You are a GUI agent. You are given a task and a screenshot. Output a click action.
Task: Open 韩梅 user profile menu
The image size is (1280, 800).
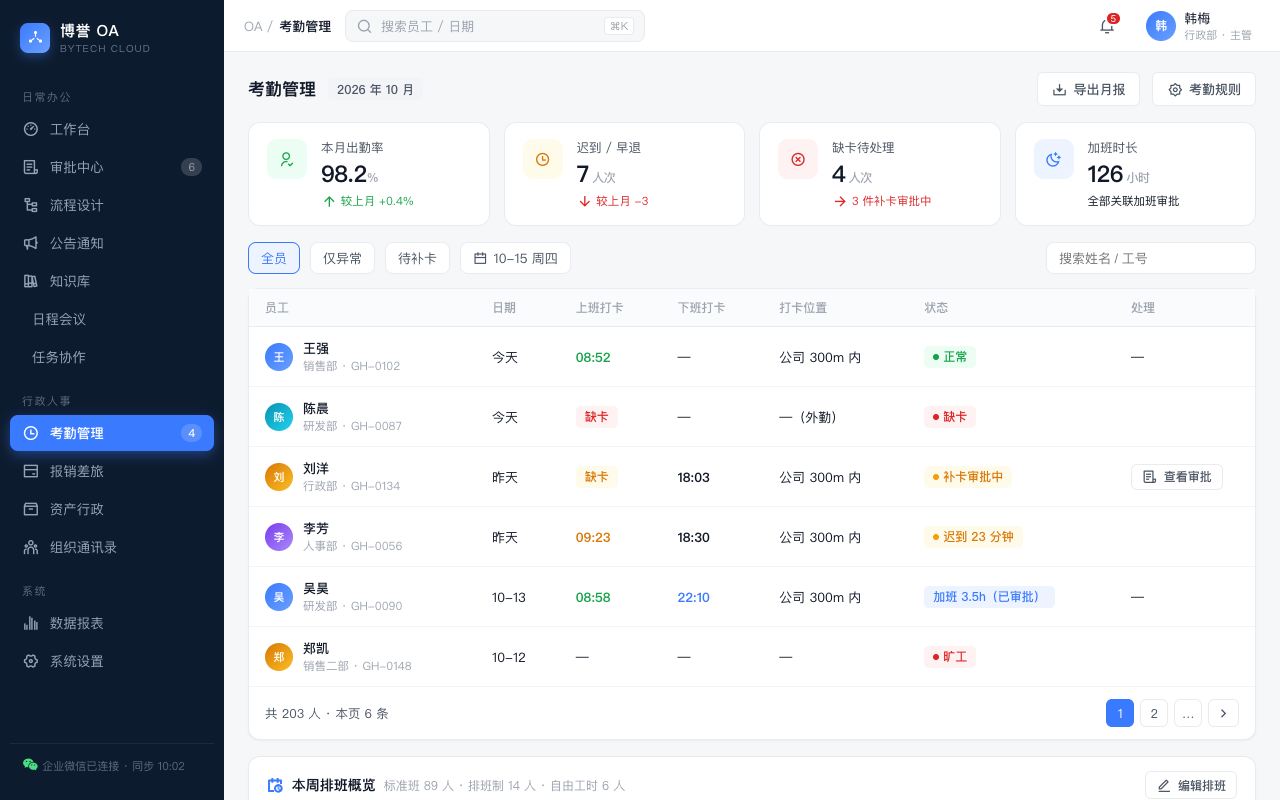(1200, 26)
